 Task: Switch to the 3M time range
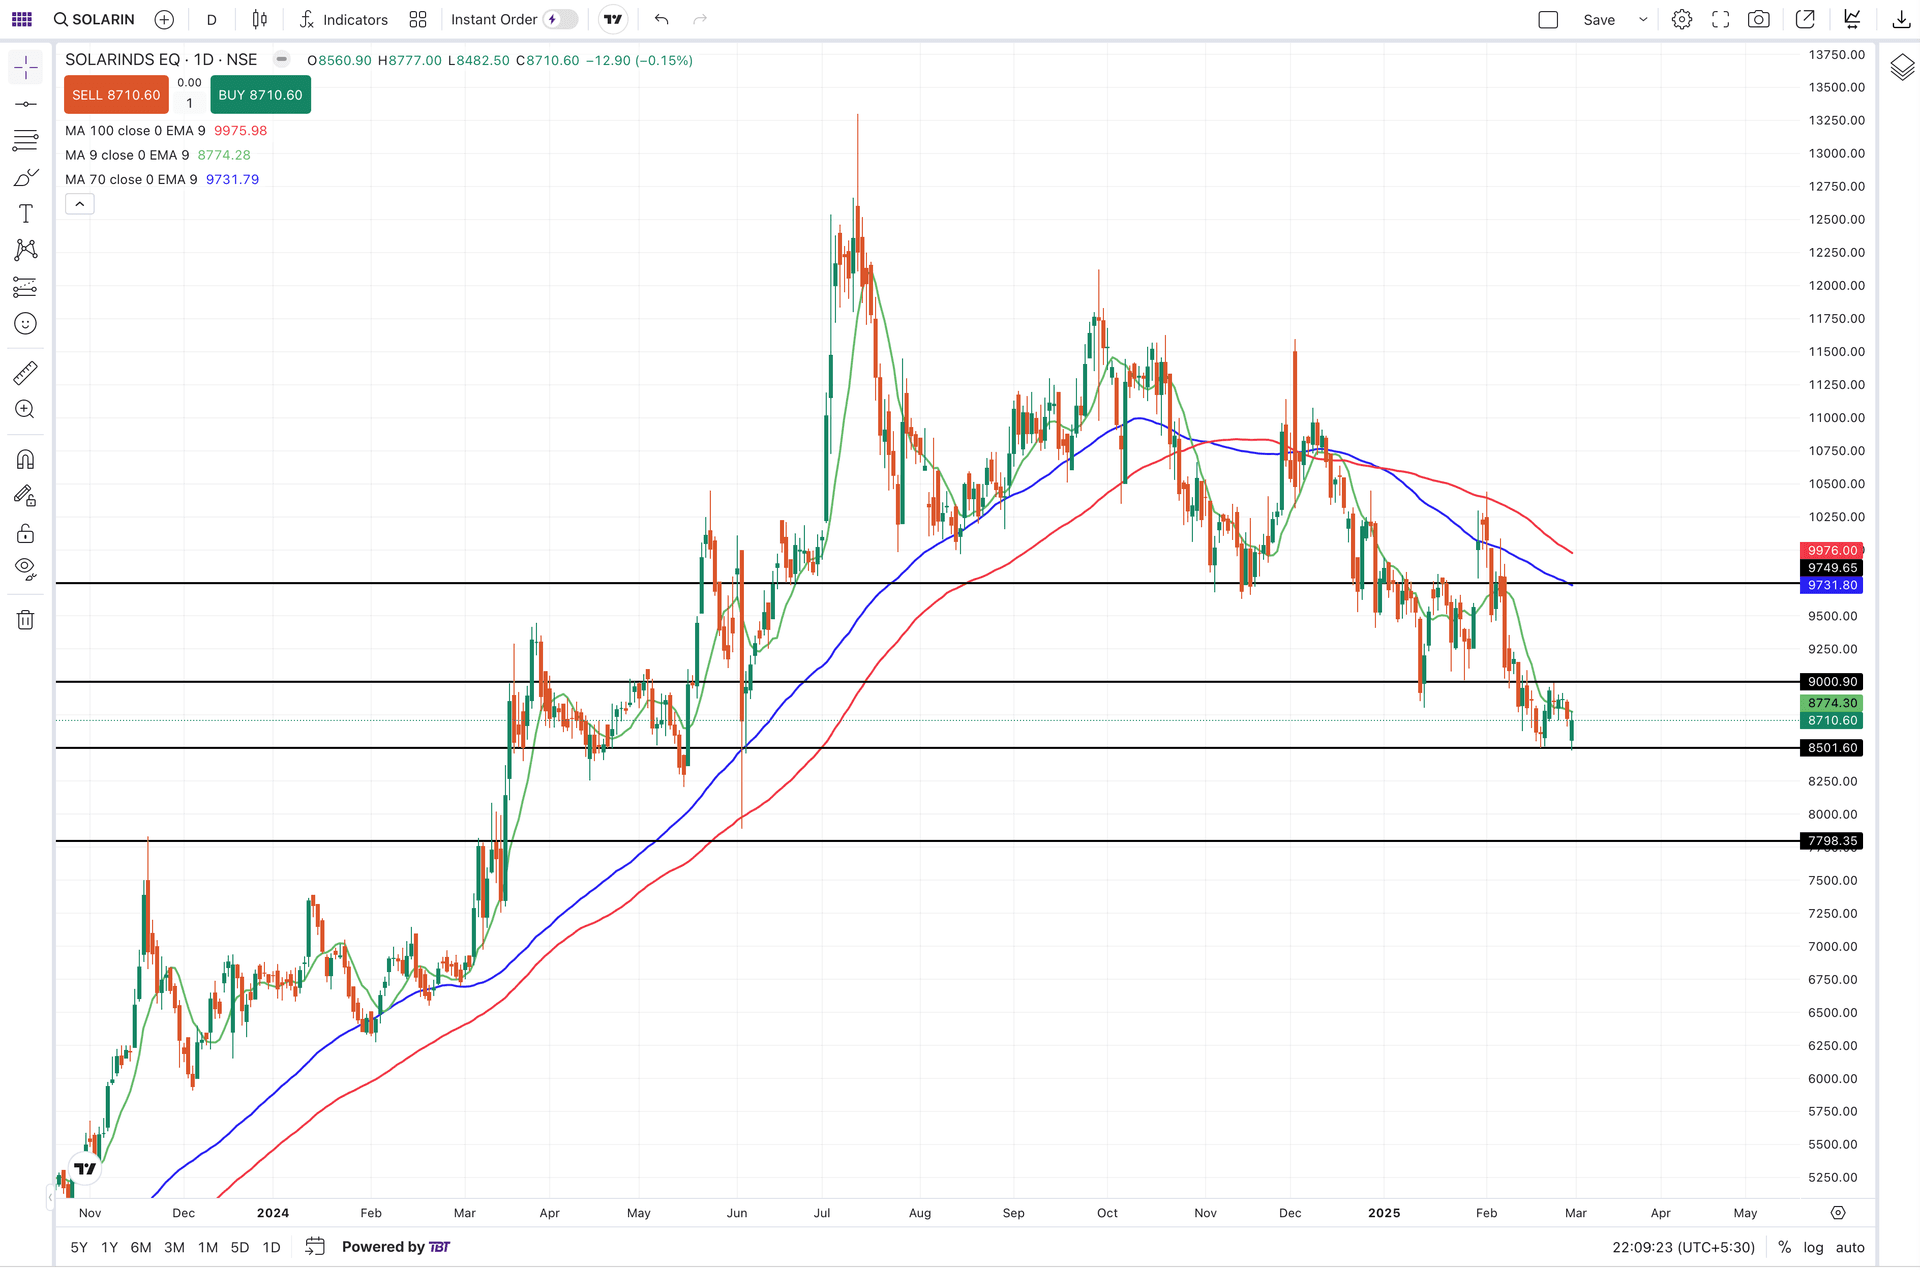coord(174,1247)
